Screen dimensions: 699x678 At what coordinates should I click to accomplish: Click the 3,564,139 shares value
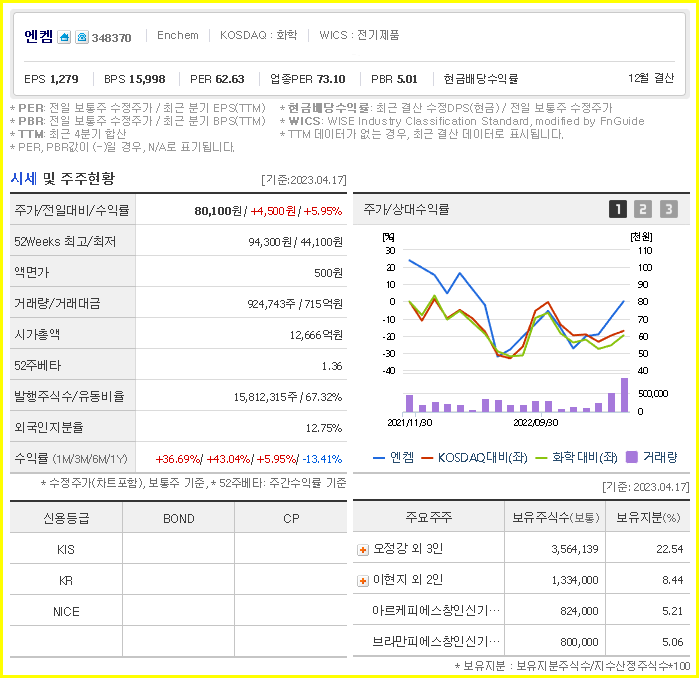[x=575, y=549]
